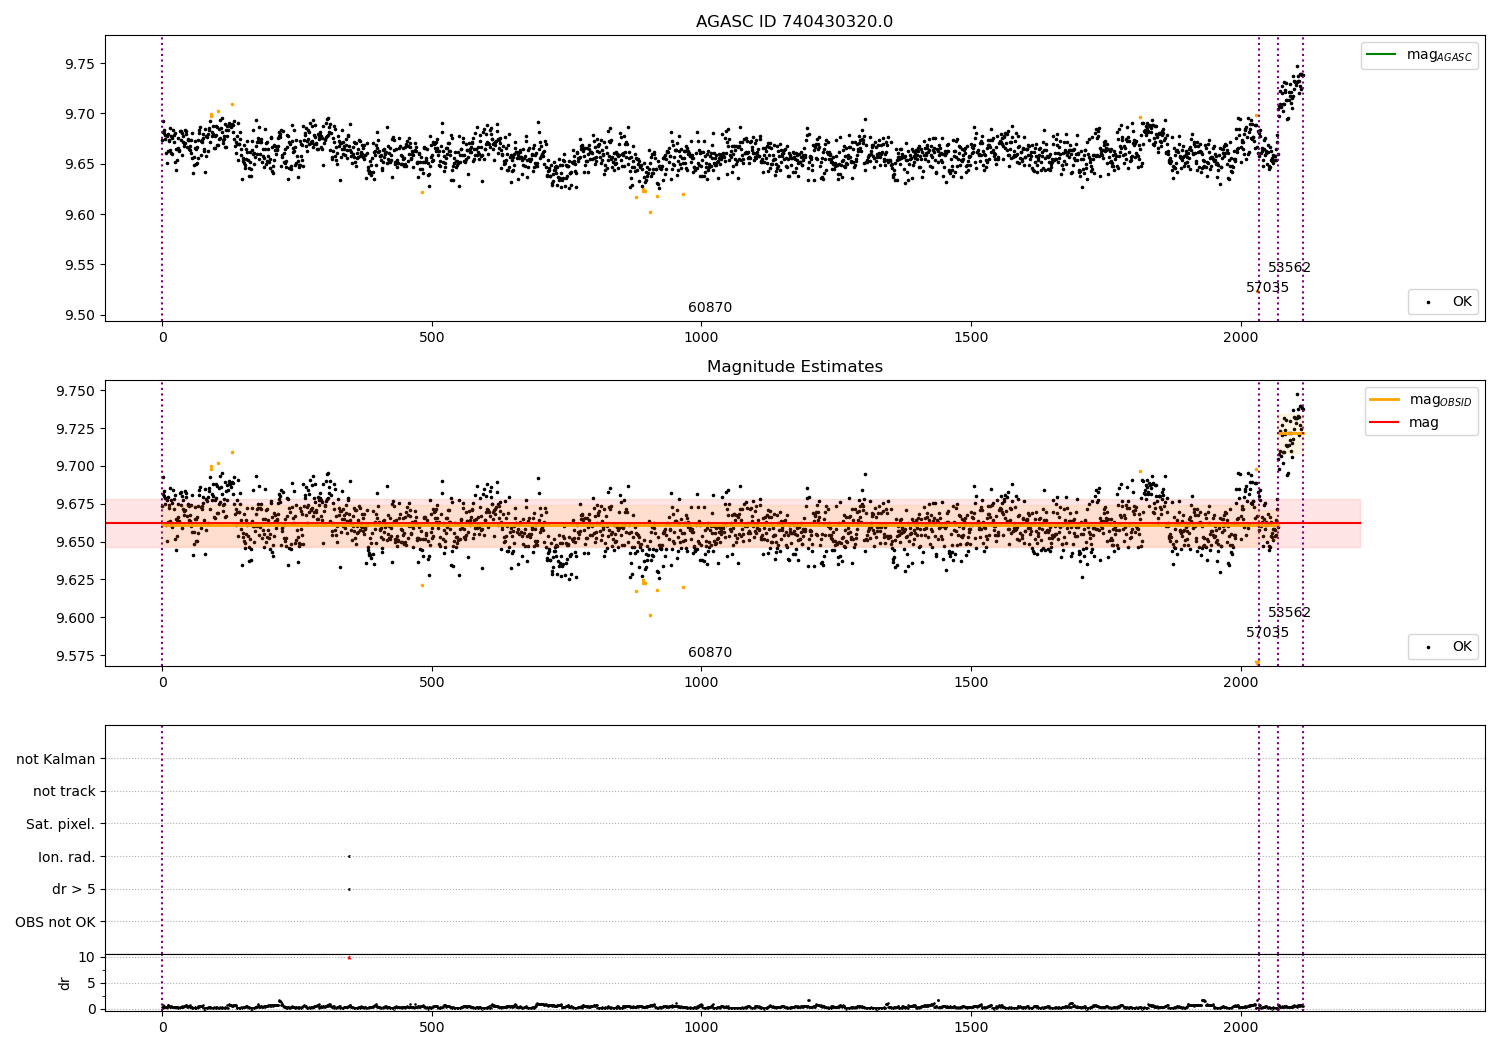Click the '60870' label in the top plot
1500x1050 pixels.
coord(710,307)
